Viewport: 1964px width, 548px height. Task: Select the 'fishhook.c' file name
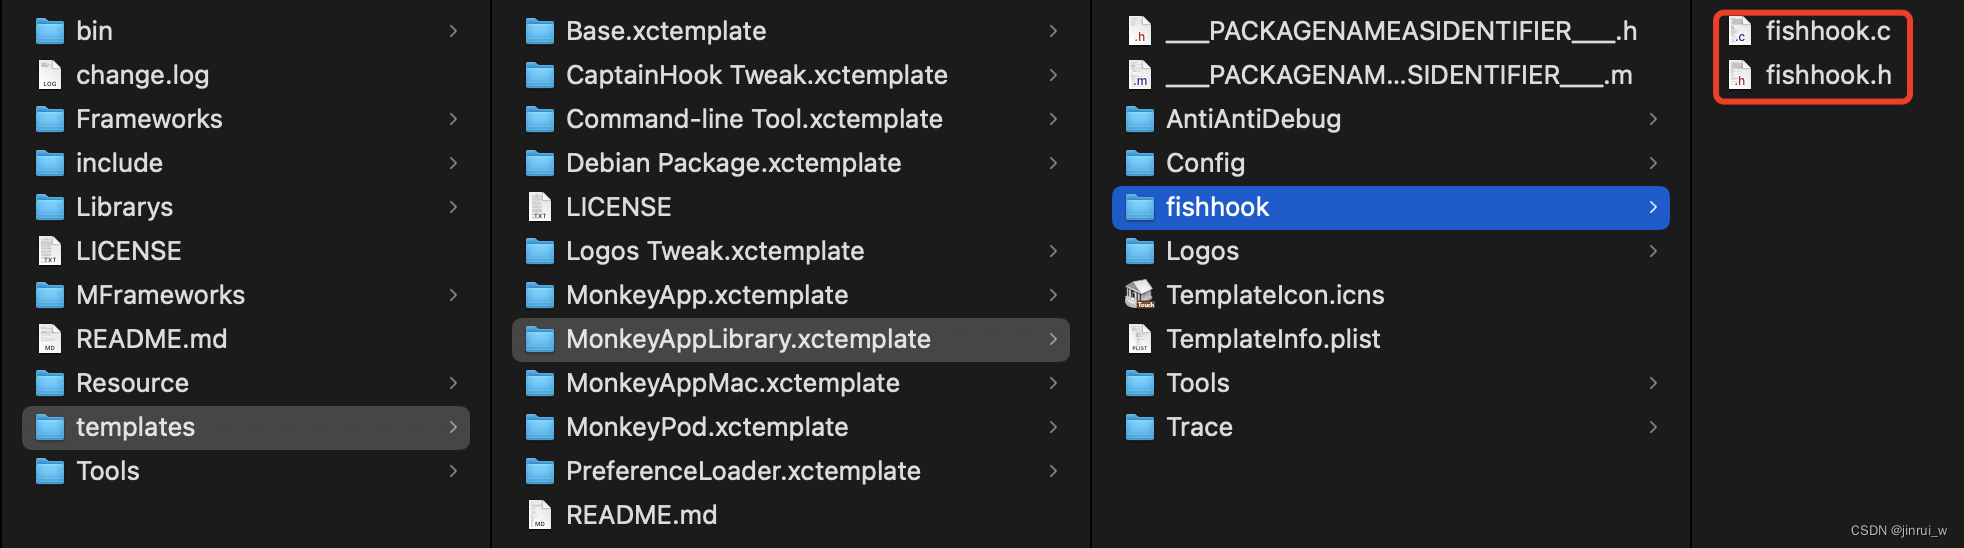point(1828,31)
